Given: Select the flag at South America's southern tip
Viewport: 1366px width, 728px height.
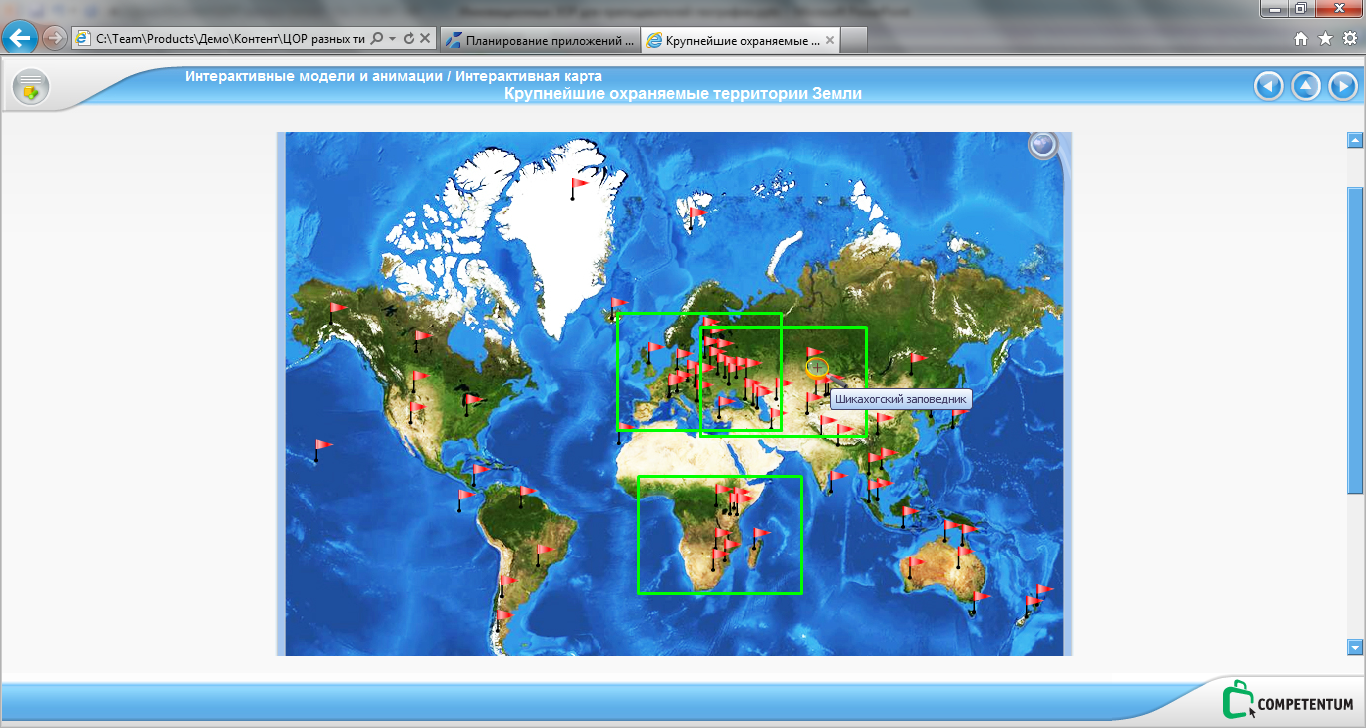Looking at the screenshot, I should (503, 621).
